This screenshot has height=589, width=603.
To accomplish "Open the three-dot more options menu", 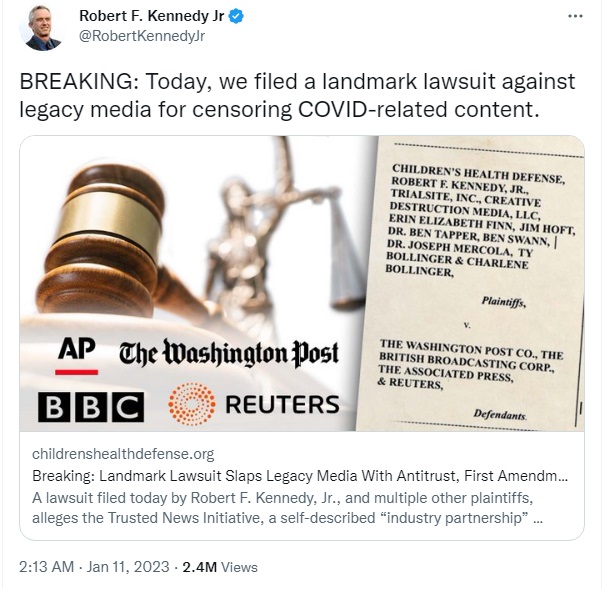I will 575,16.
